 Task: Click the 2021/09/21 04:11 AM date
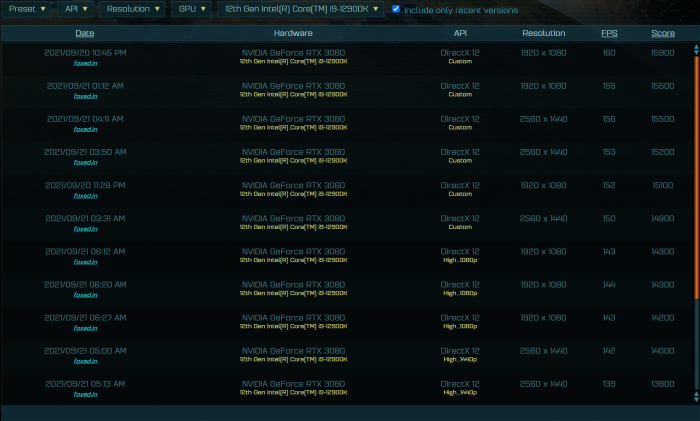[x=85, y=119]
